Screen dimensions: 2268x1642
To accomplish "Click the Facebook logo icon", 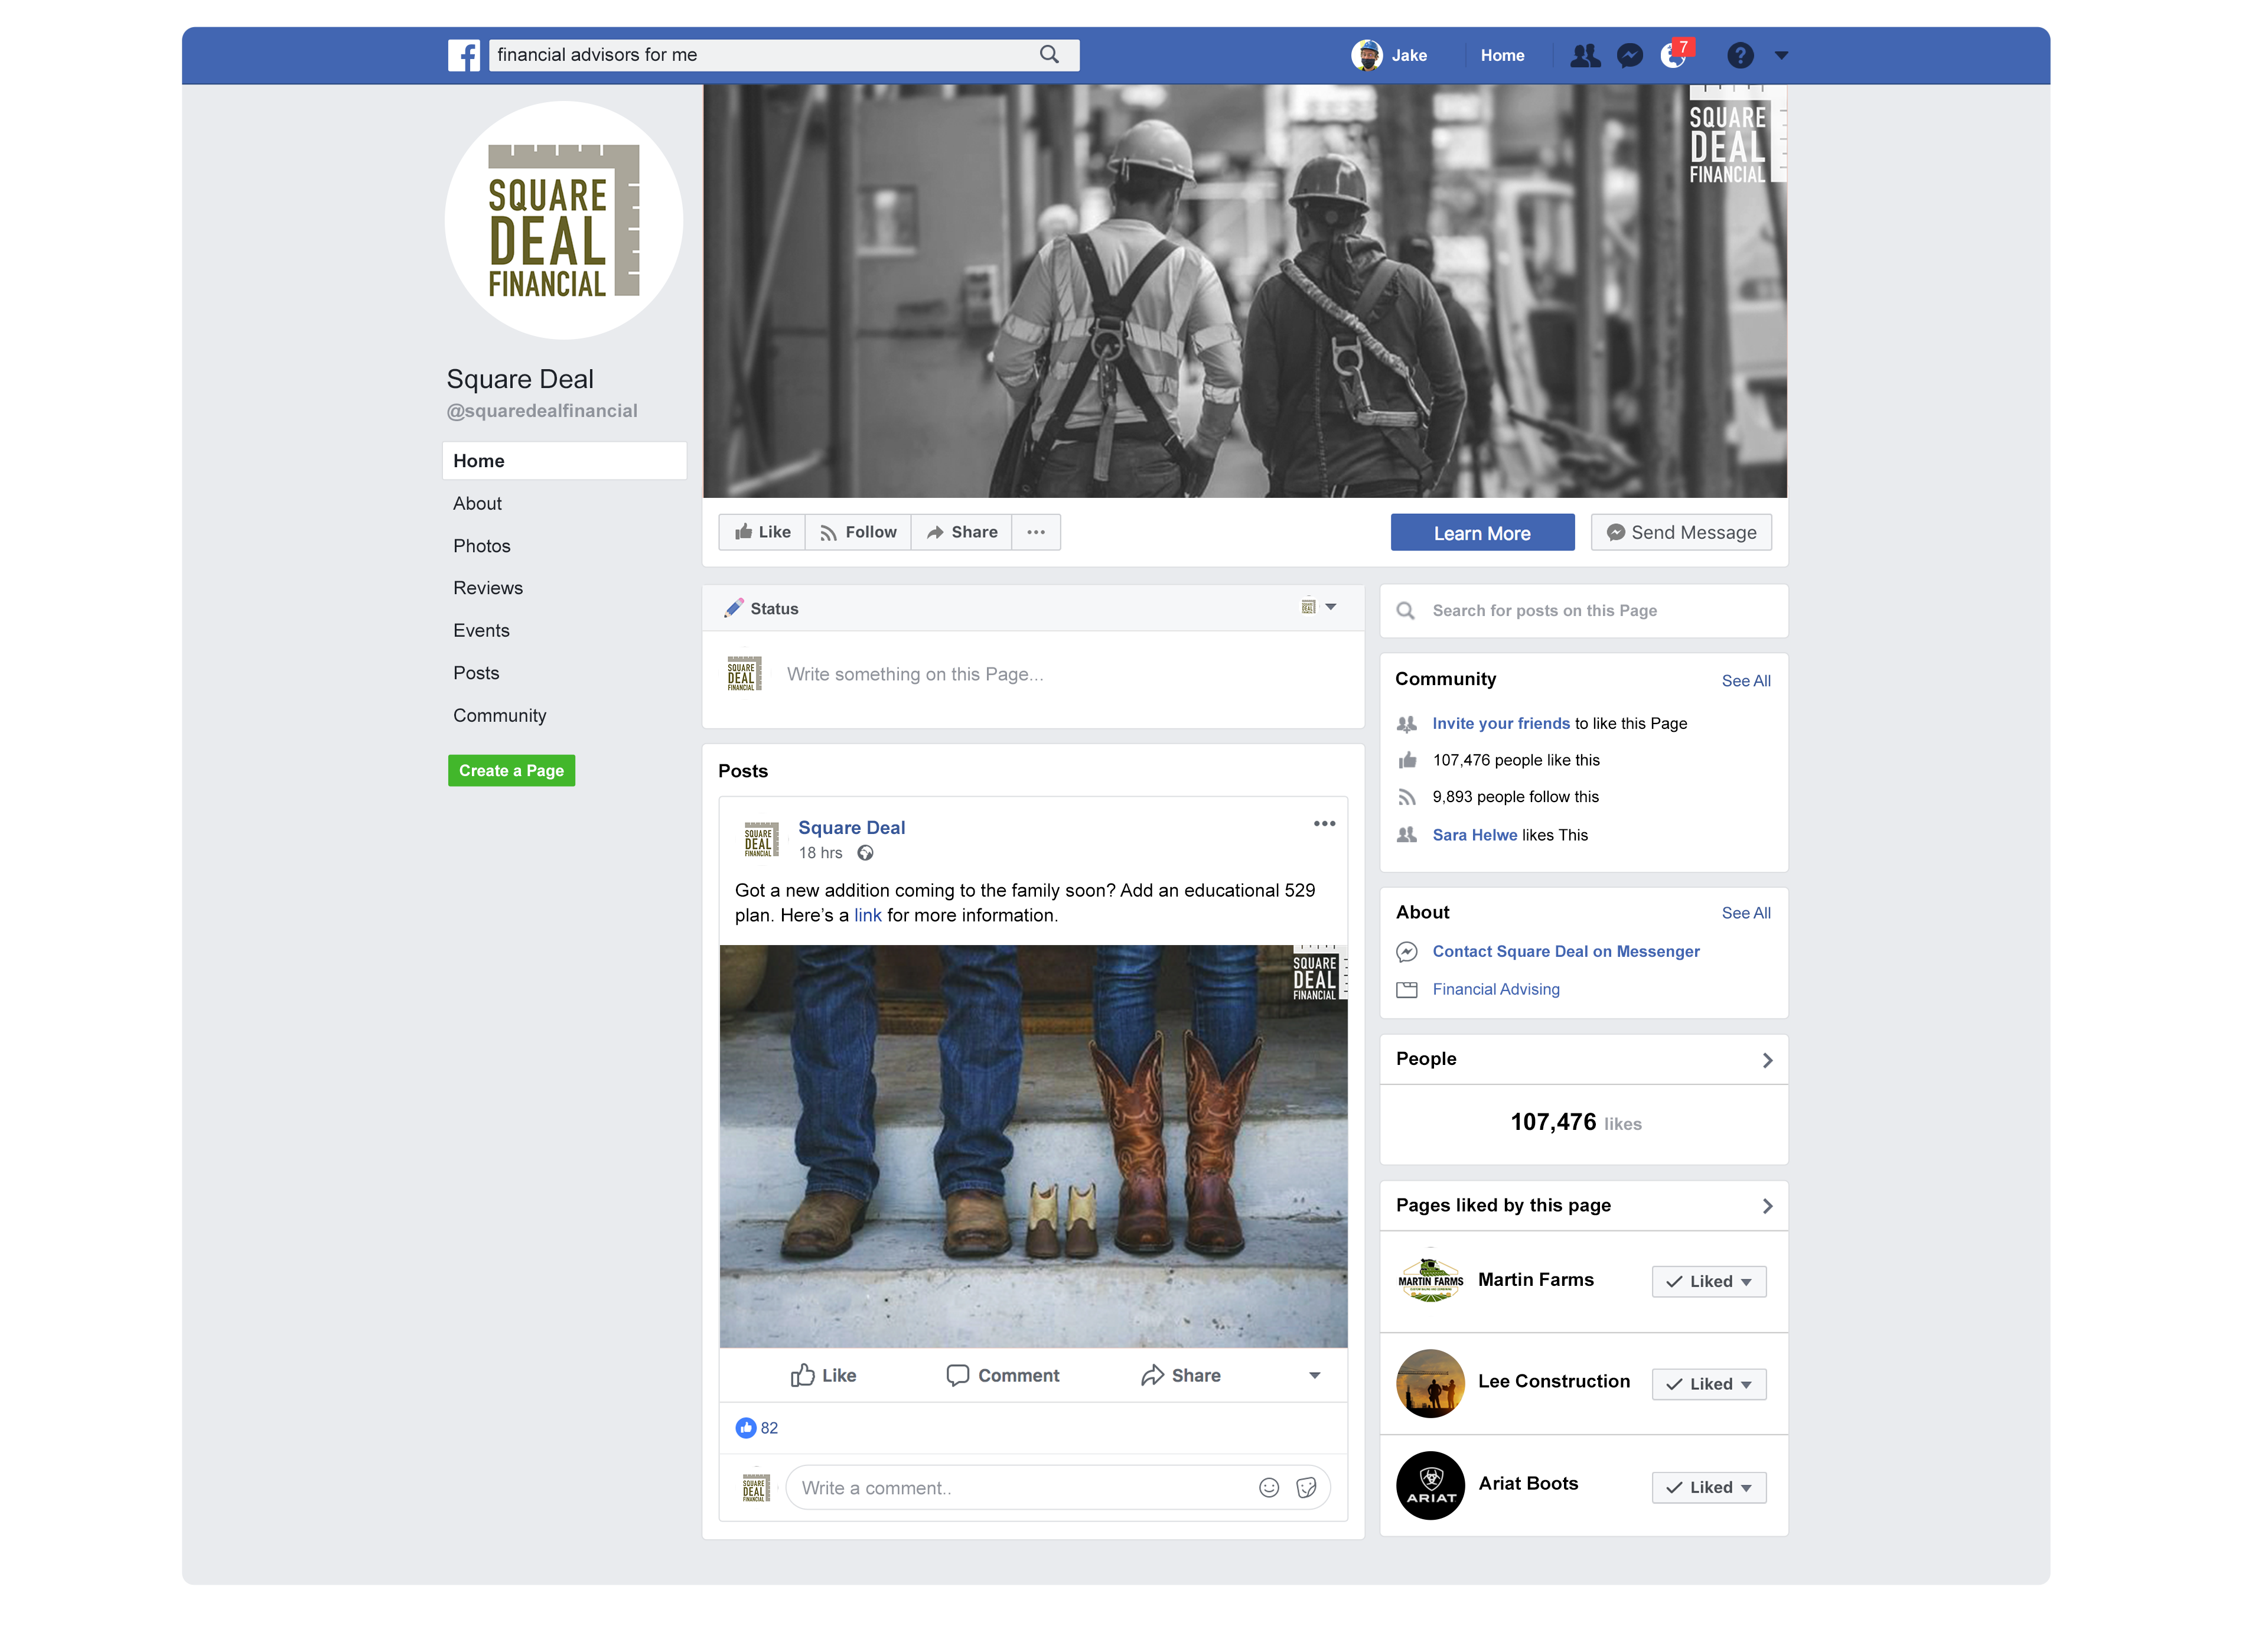I will click(x=464, y=55).
